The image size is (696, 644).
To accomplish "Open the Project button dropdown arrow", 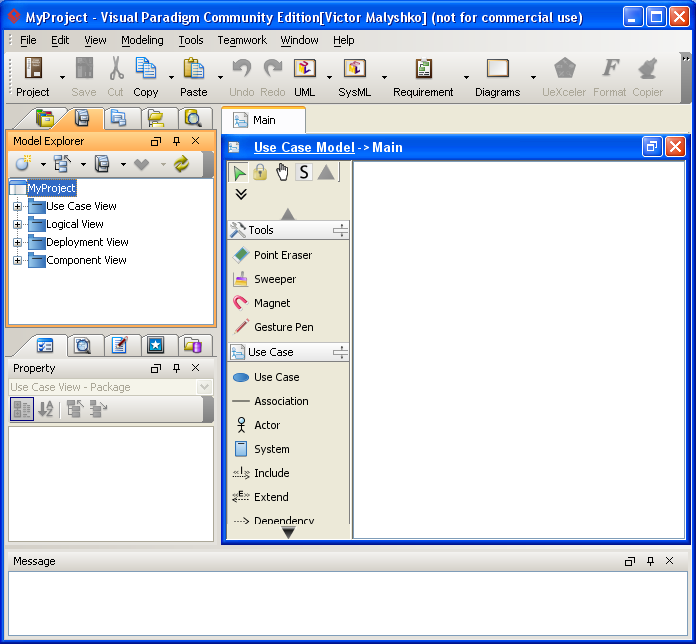I will [x=62, y=77].
